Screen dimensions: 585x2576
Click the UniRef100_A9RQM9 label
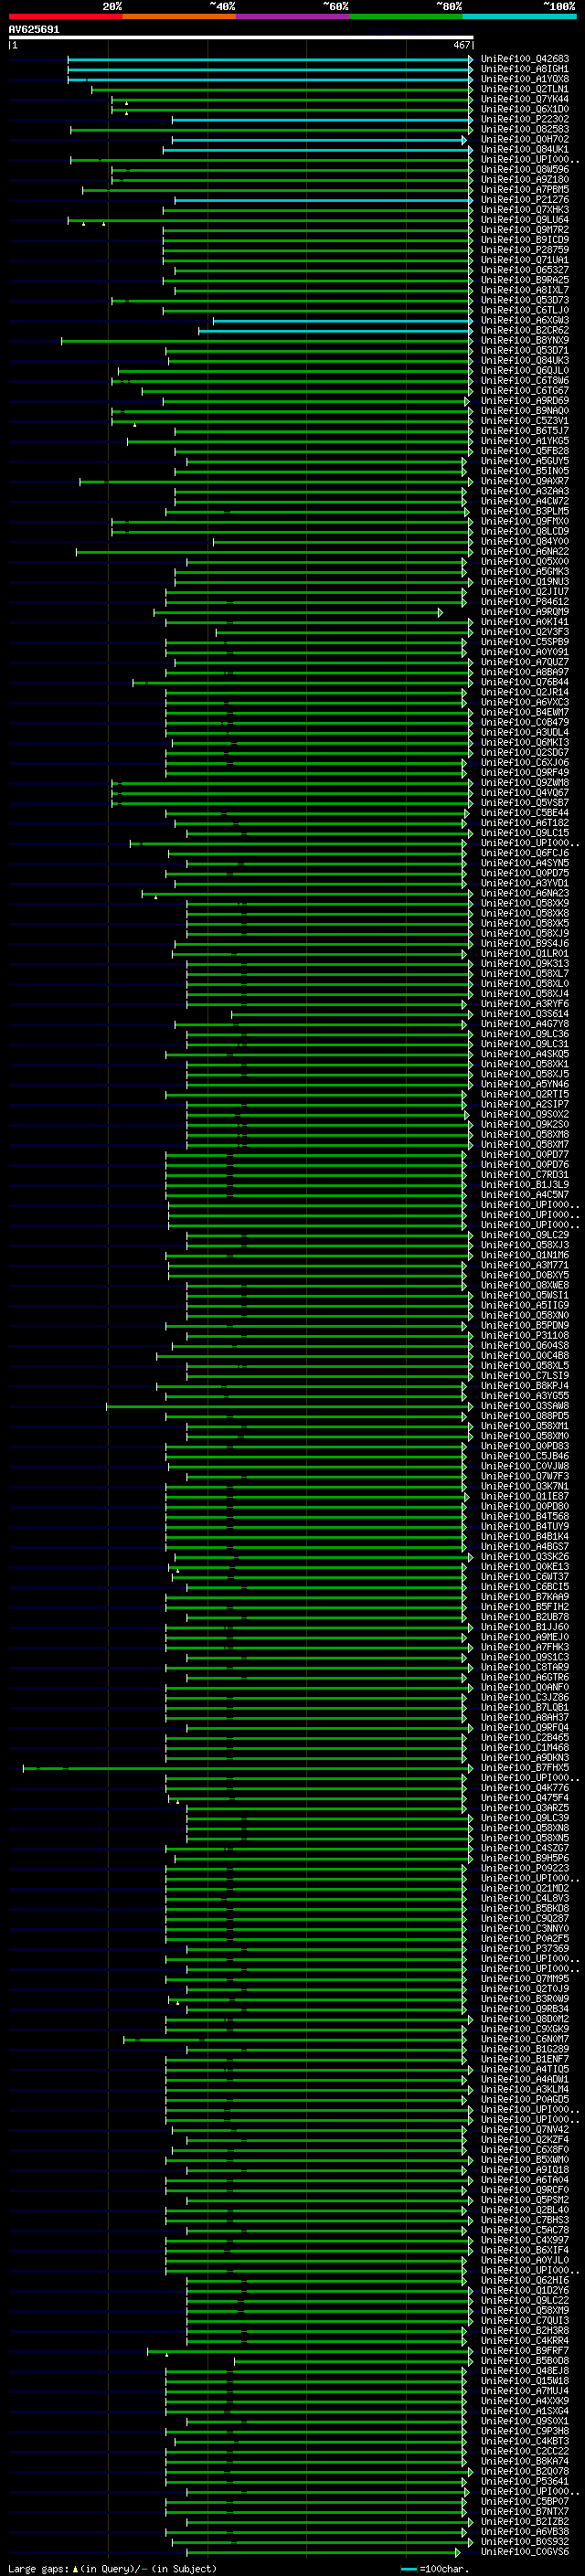tap(525, 612)
